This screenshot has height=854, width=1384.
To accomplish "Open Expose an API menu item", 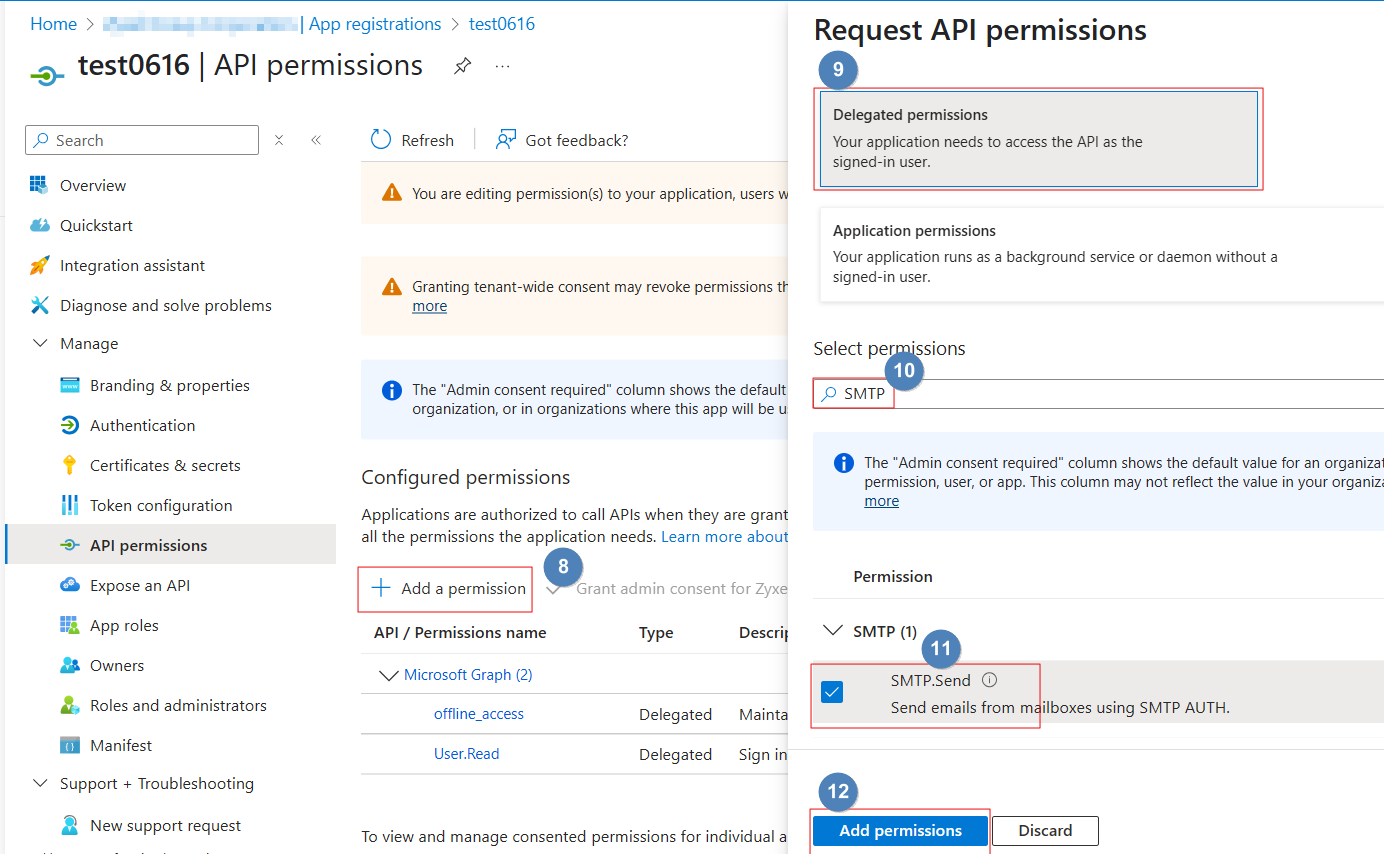I will pos(140,585).
